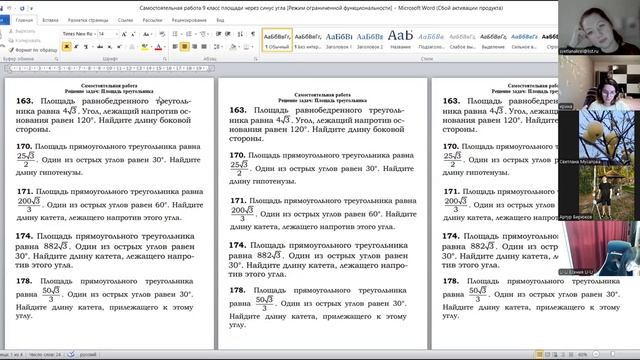Click the Вырезать (cut) command
The height and width of the screenshot is (360, 640).
pos(22,31)
